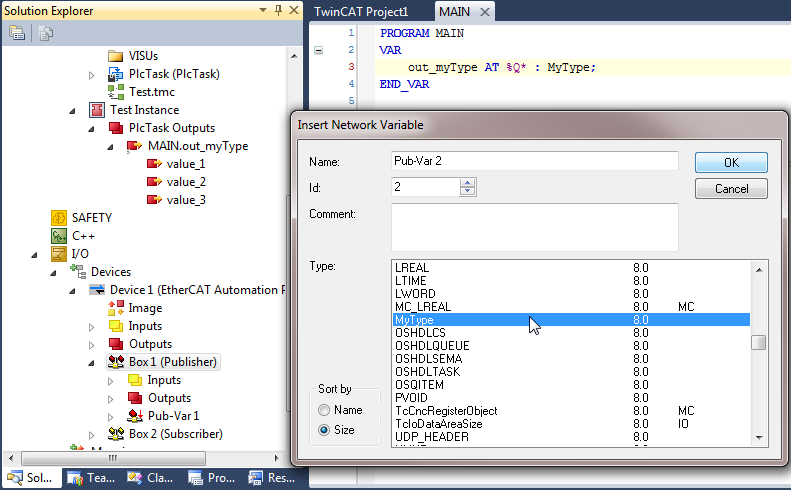Switch to the TwinCAT Project1 tab

[361, 12]
